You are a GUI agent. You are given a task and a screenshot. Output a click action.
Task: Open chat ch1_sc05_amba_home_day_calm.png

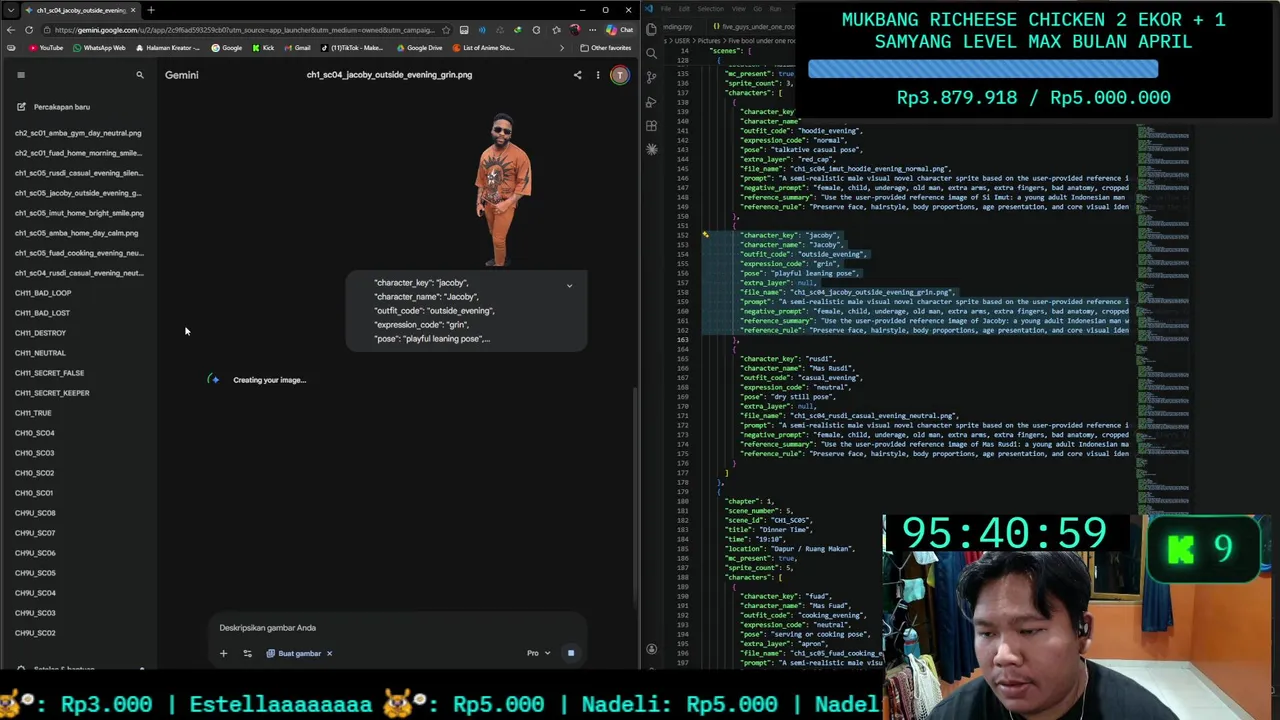tap(78, 233)
